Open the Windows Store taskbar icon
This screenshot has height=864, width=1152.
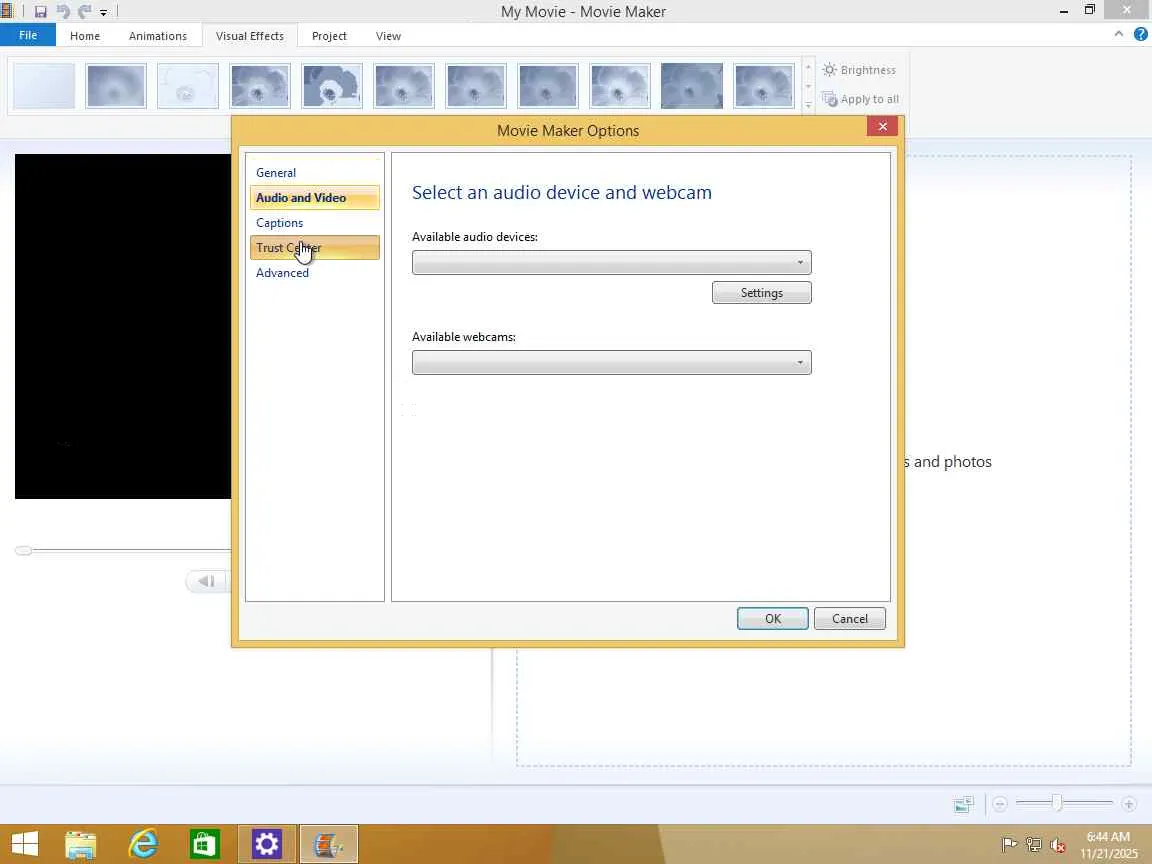click(204, 844)
